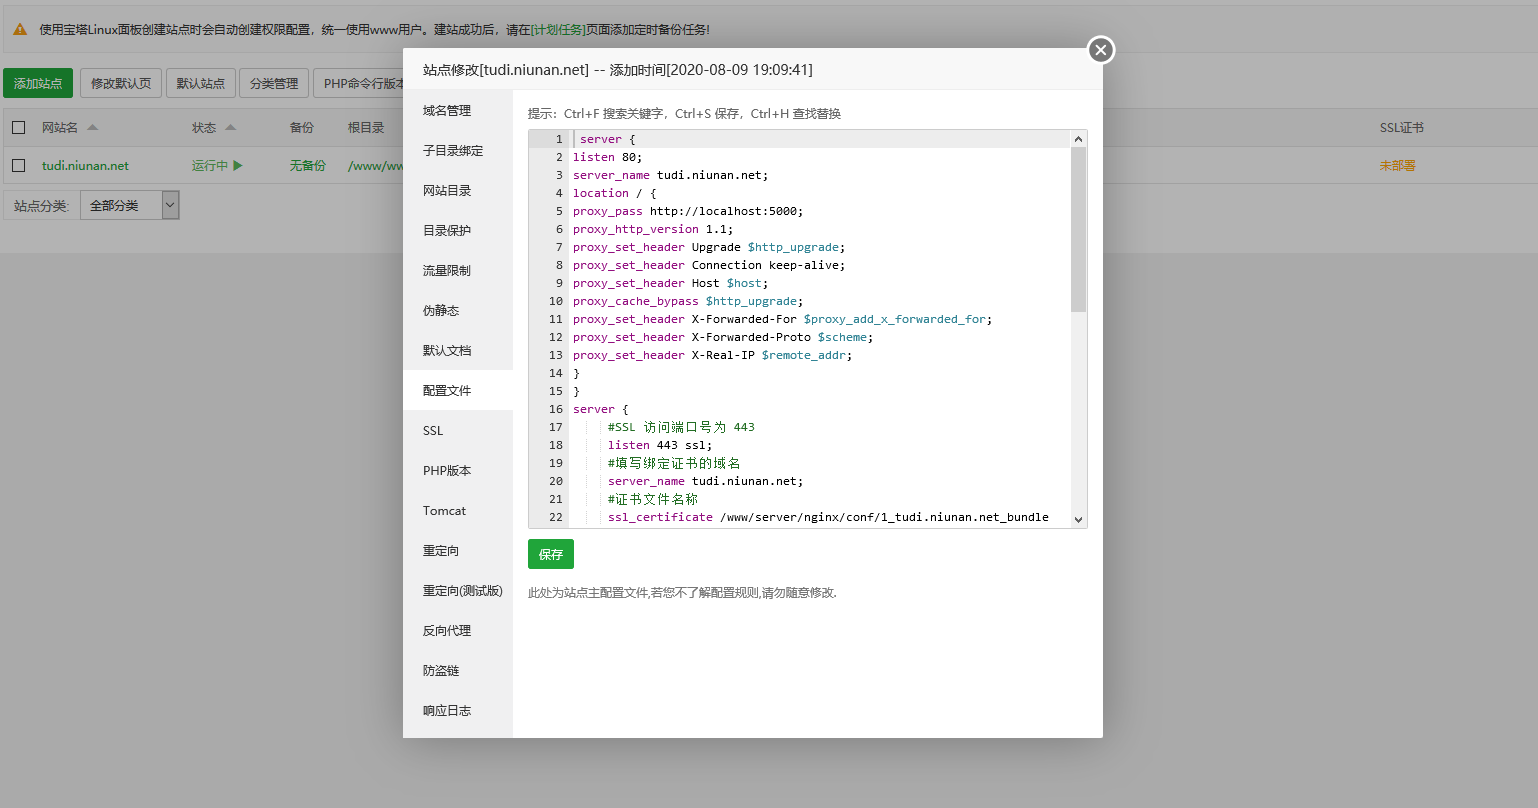Image resolution: width=1538 pixels, height=808 pixels.
Task: Click 添加站点 button
Action: point(38,83)
